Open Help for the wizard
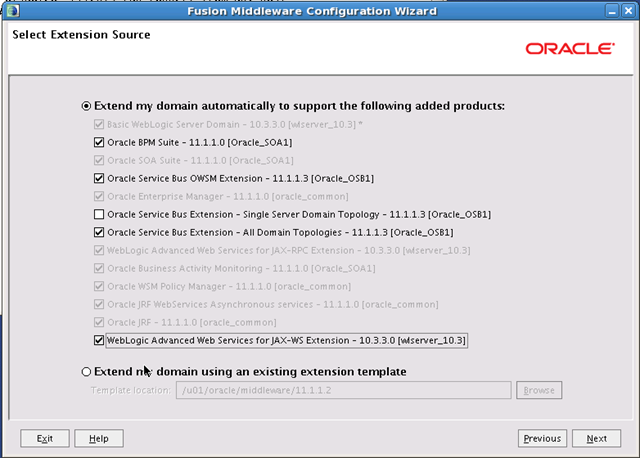 pos(99,438)
